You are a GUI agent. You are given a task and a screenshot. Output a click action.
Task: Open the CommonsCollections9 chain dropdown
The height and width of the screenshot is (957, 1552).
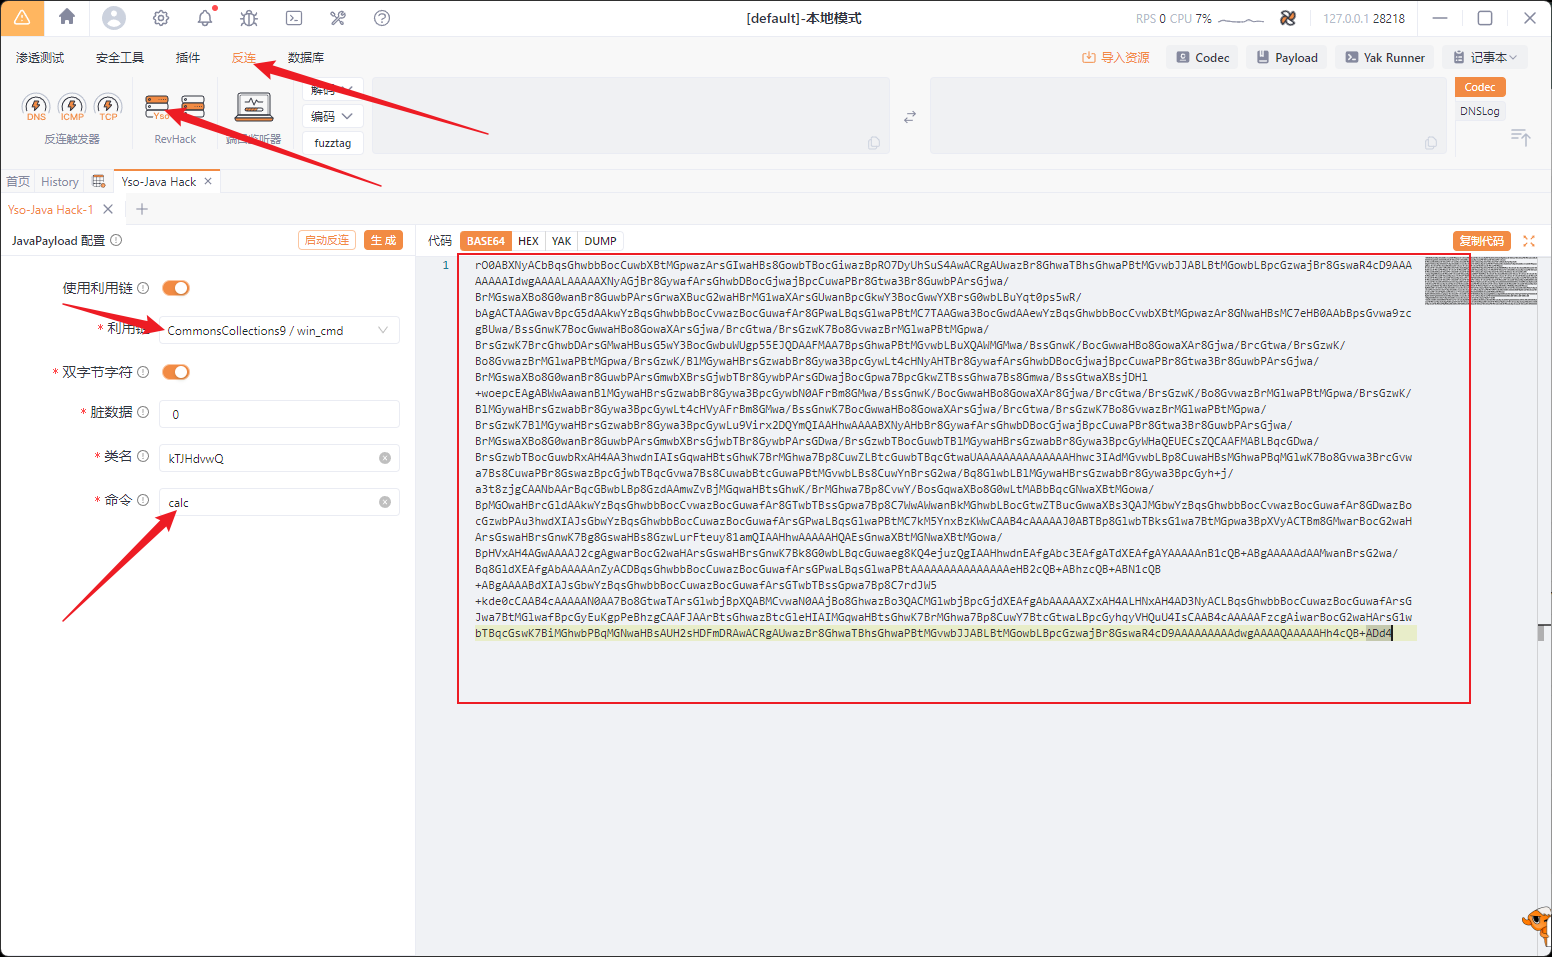click(x=280, y=330)
